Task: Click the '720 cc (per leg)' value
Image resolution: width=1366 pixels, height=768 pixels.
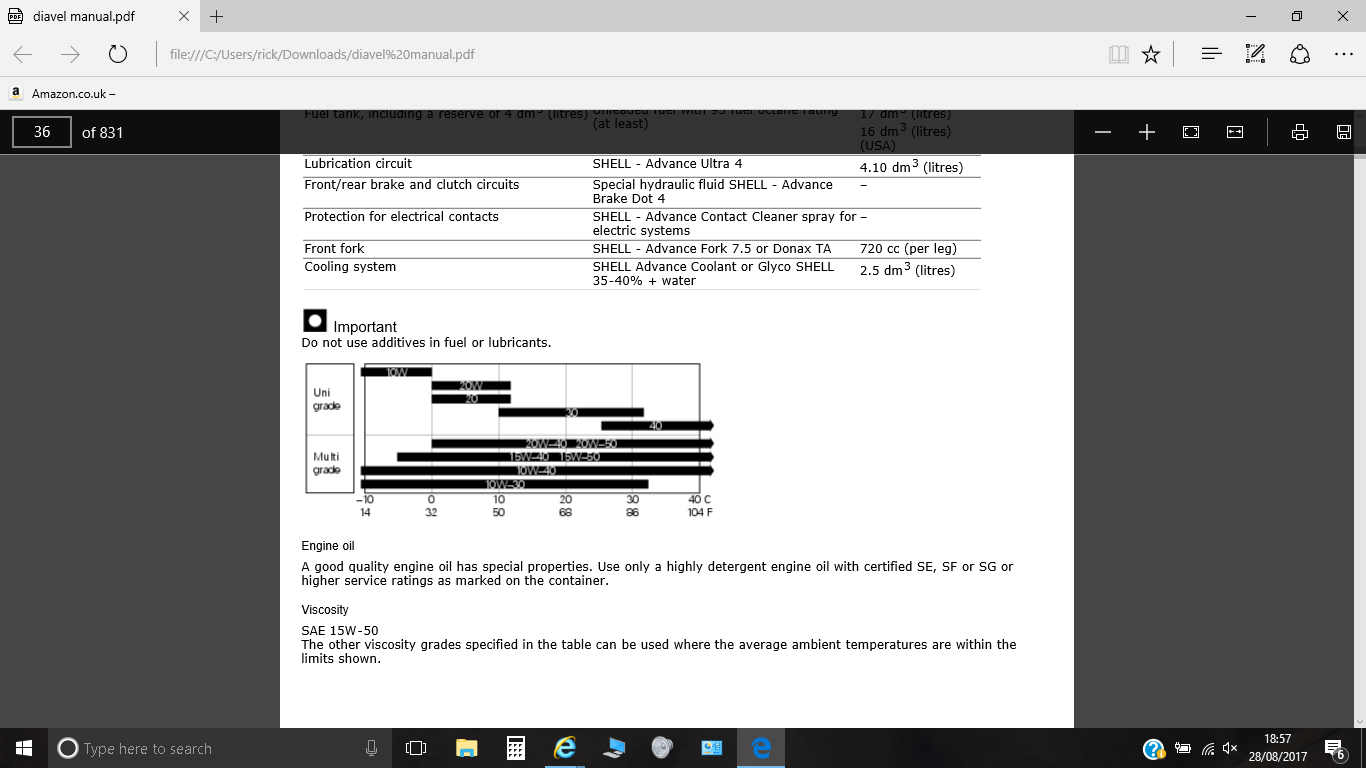Action: click(x=908, y=249)
